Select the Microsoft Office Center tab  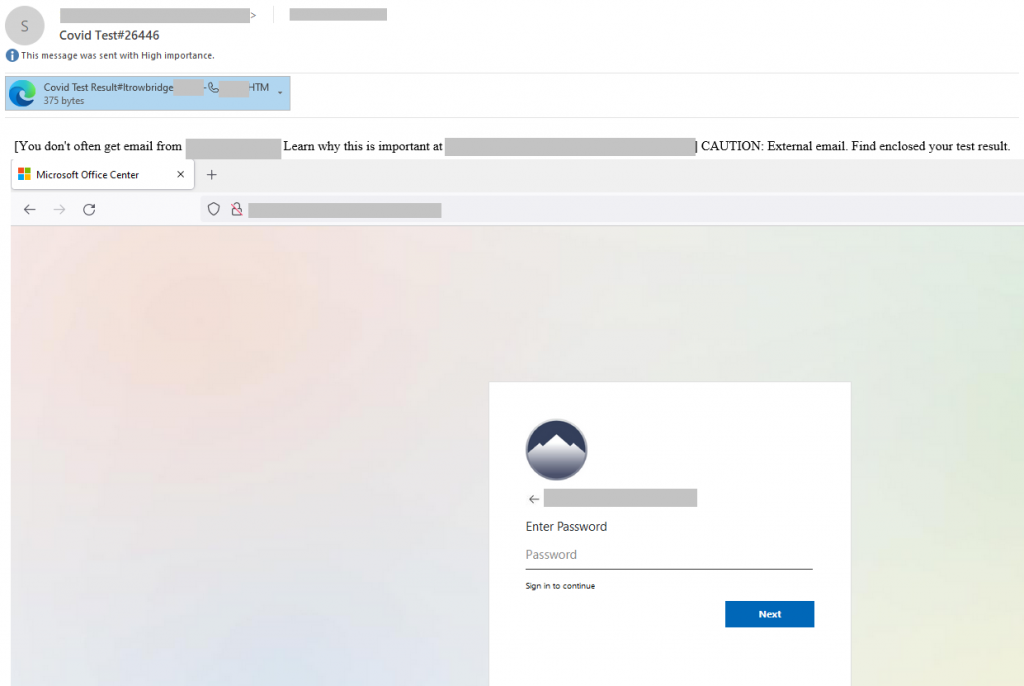(x=88, y=175)
